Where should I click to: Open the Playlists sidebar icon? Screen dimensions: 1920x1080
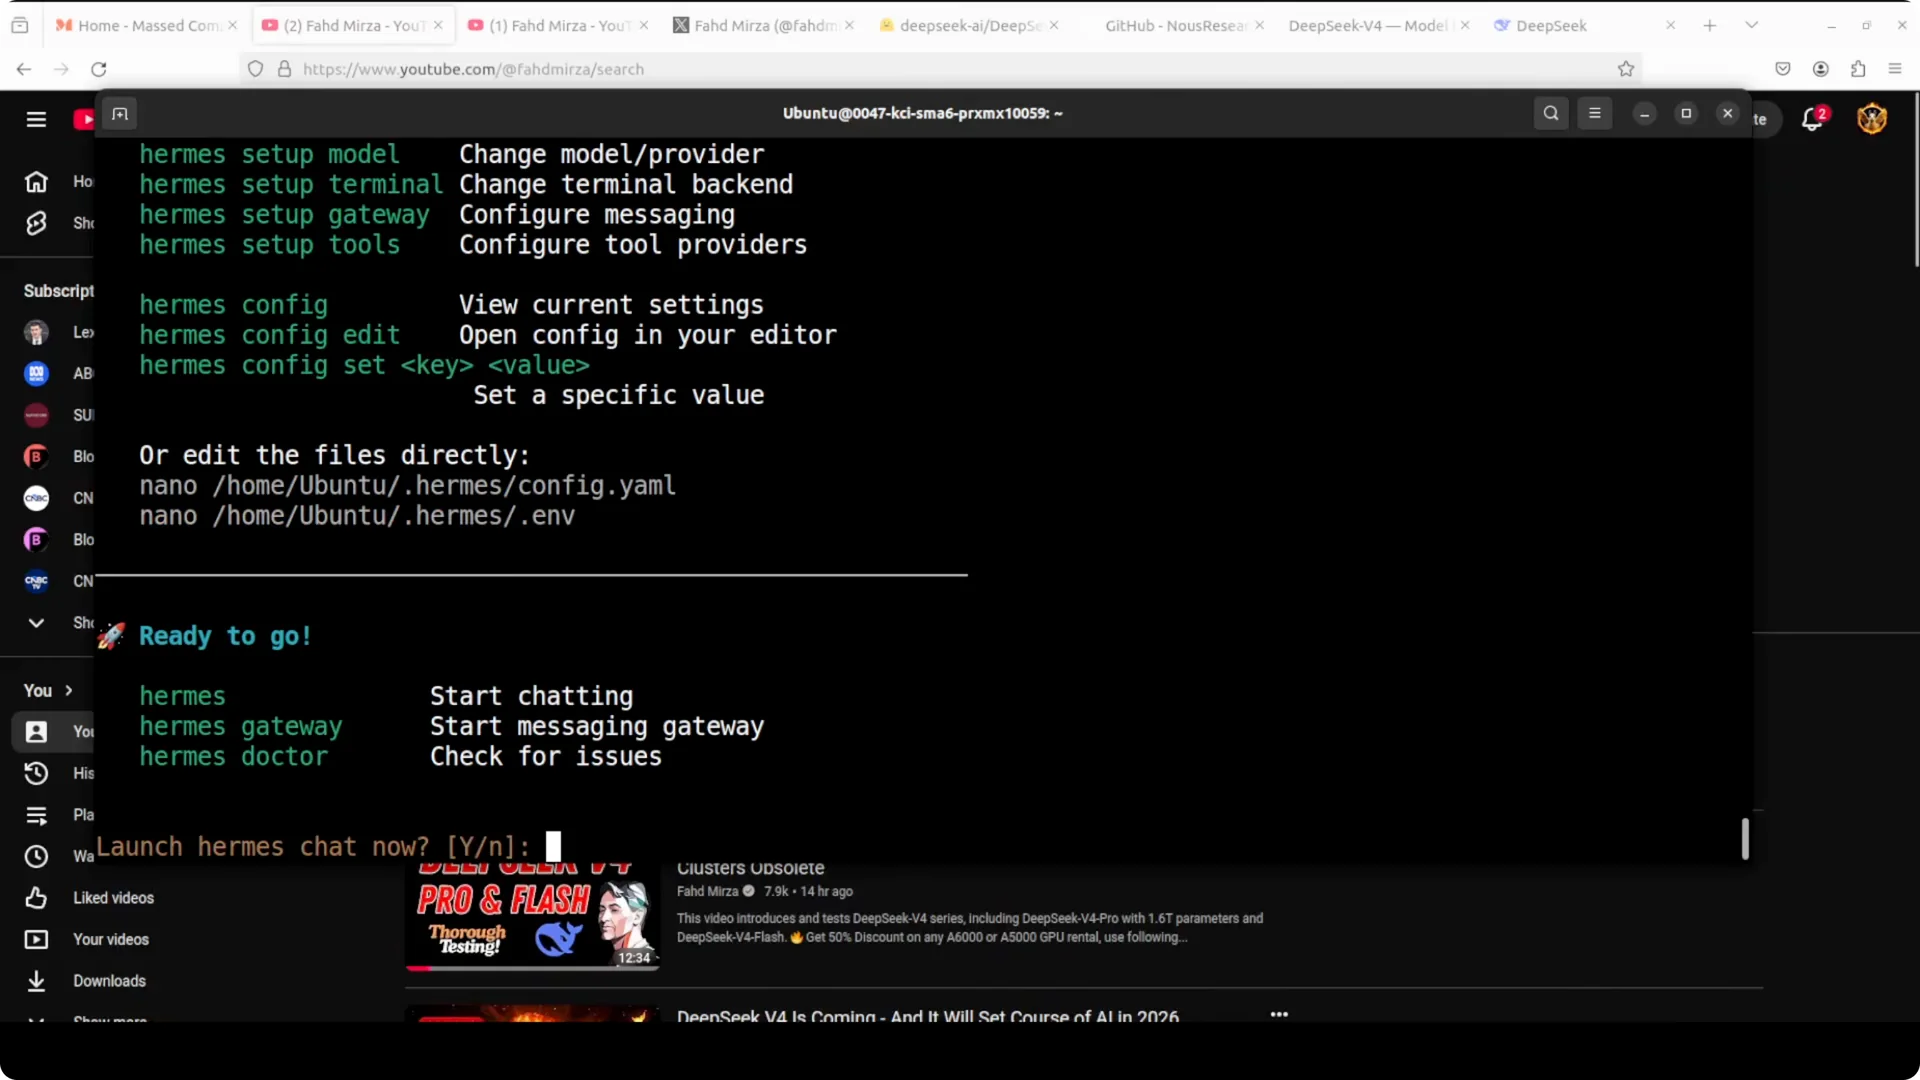(36, 815)
